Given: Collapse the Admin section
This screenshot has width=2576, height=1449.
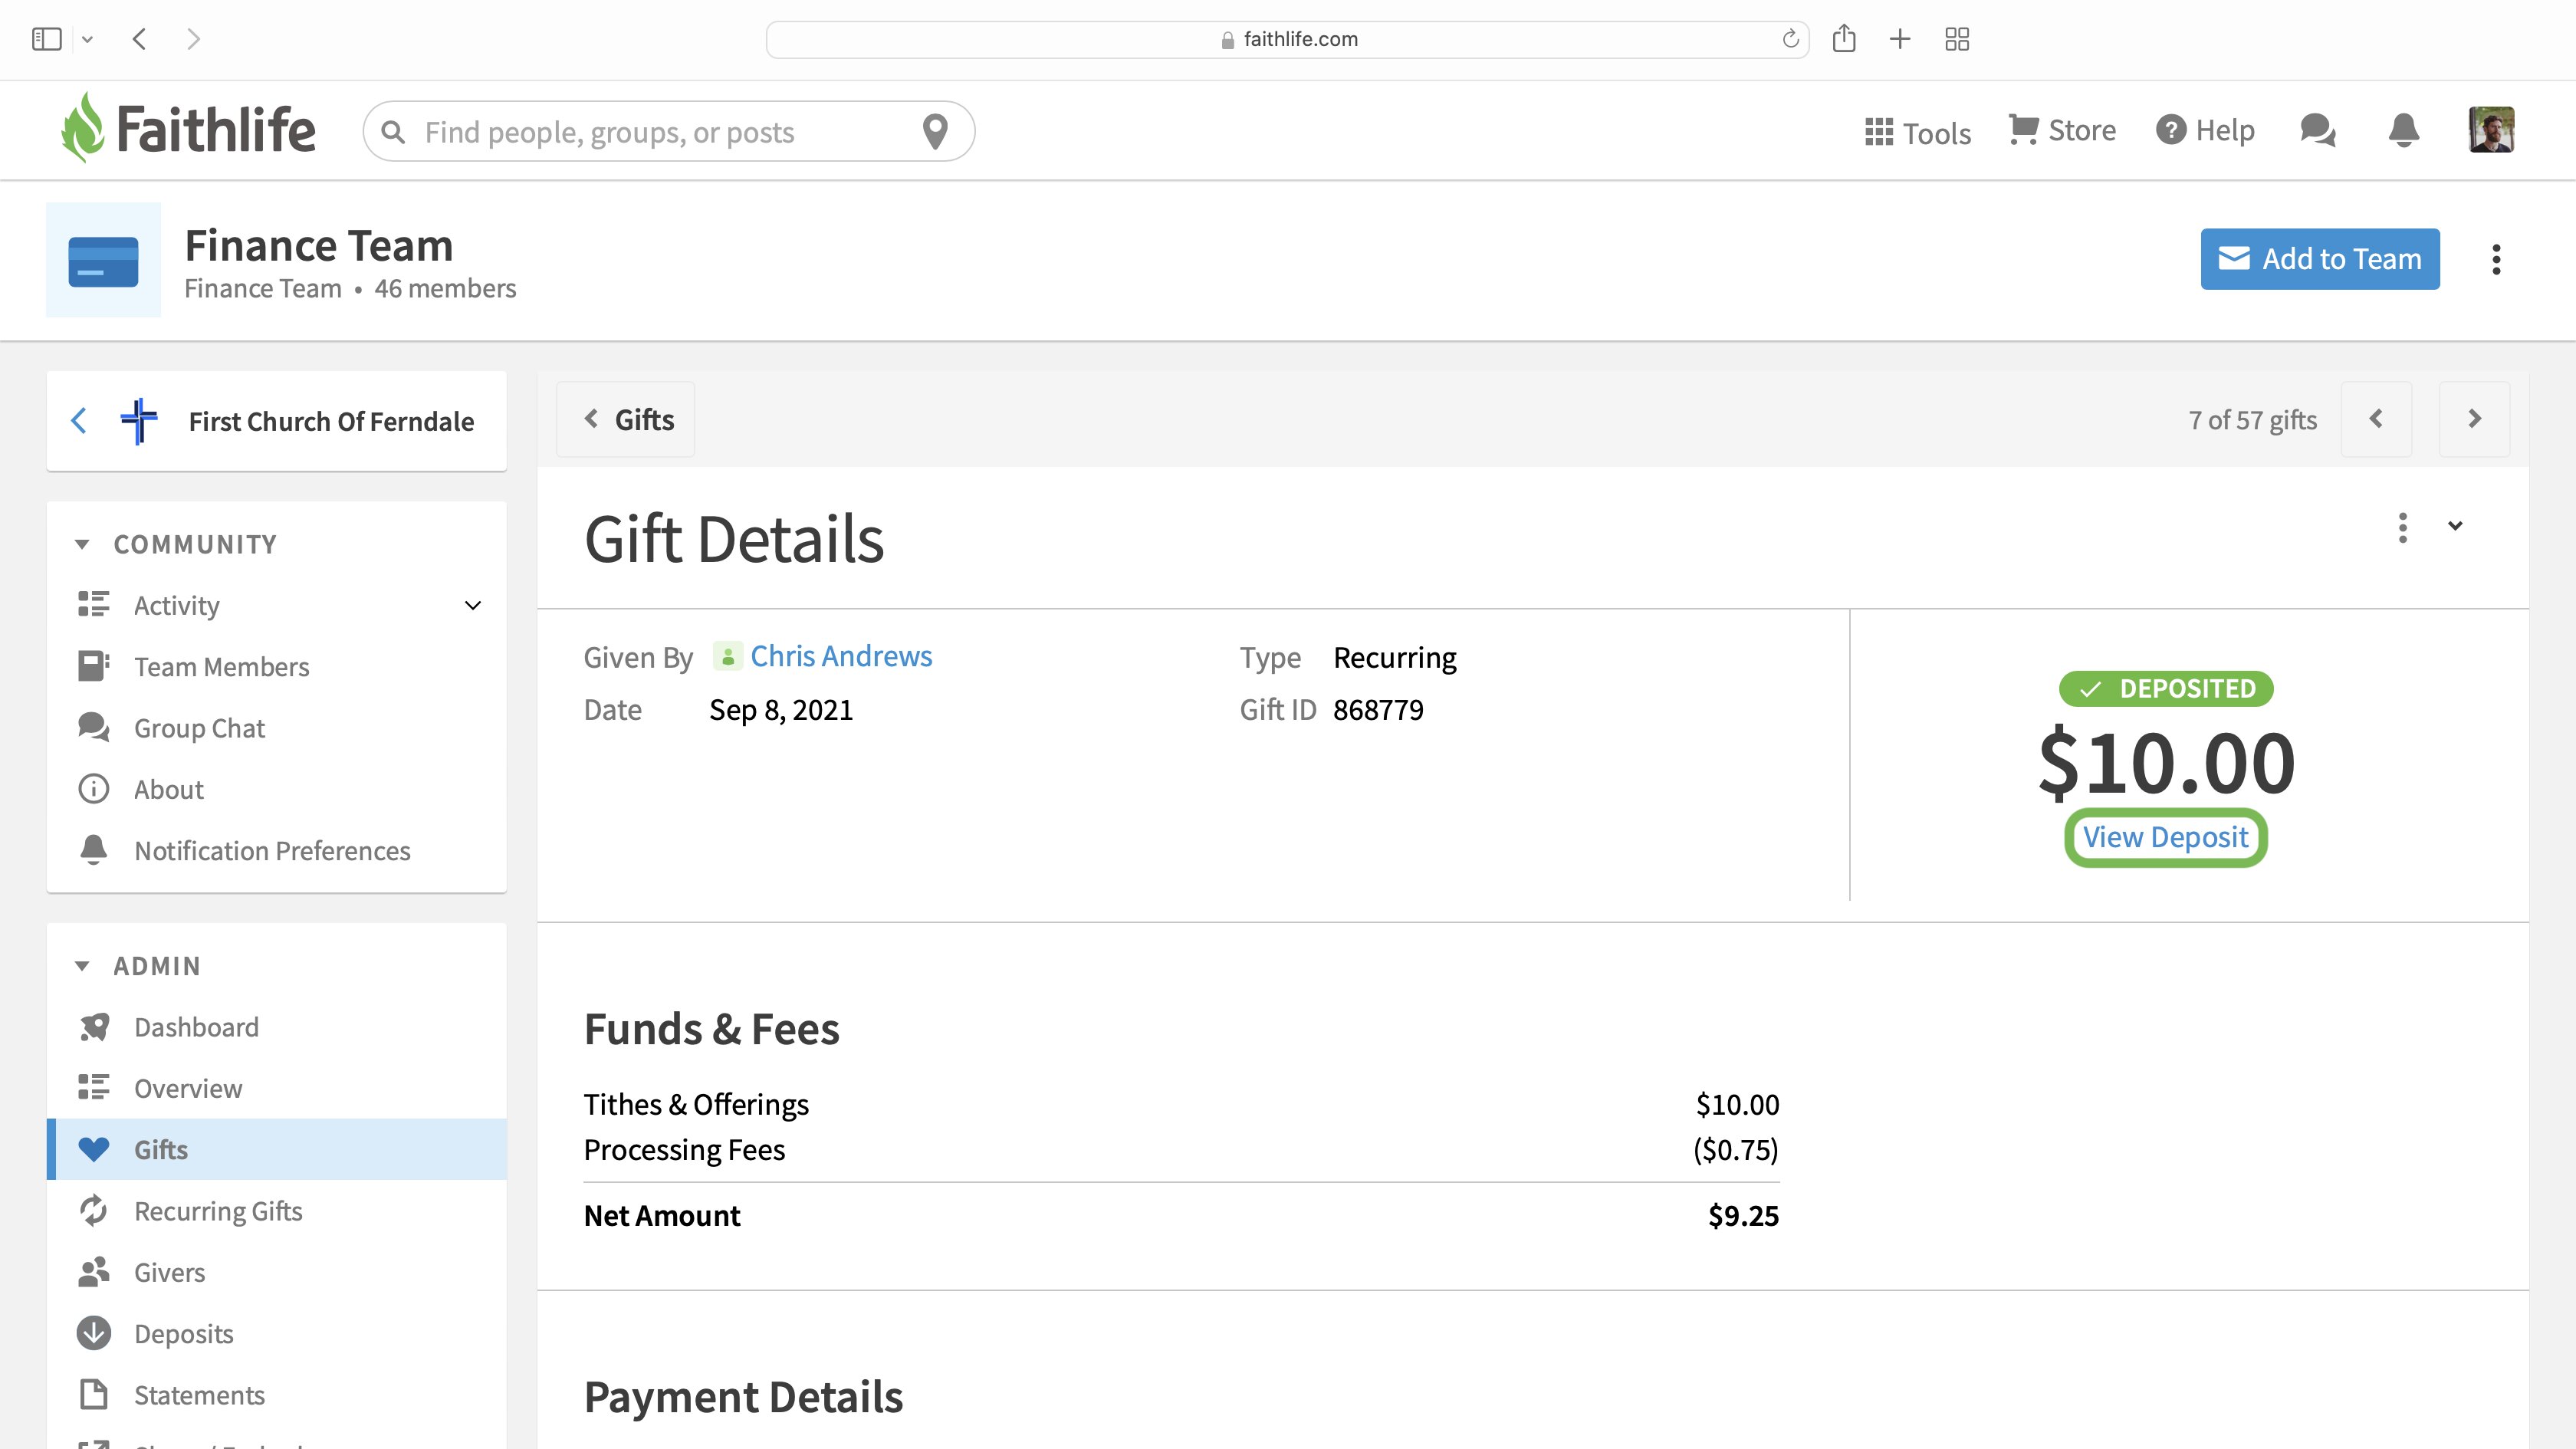Looking at the screenshot, I should click(x=82, y=966).
